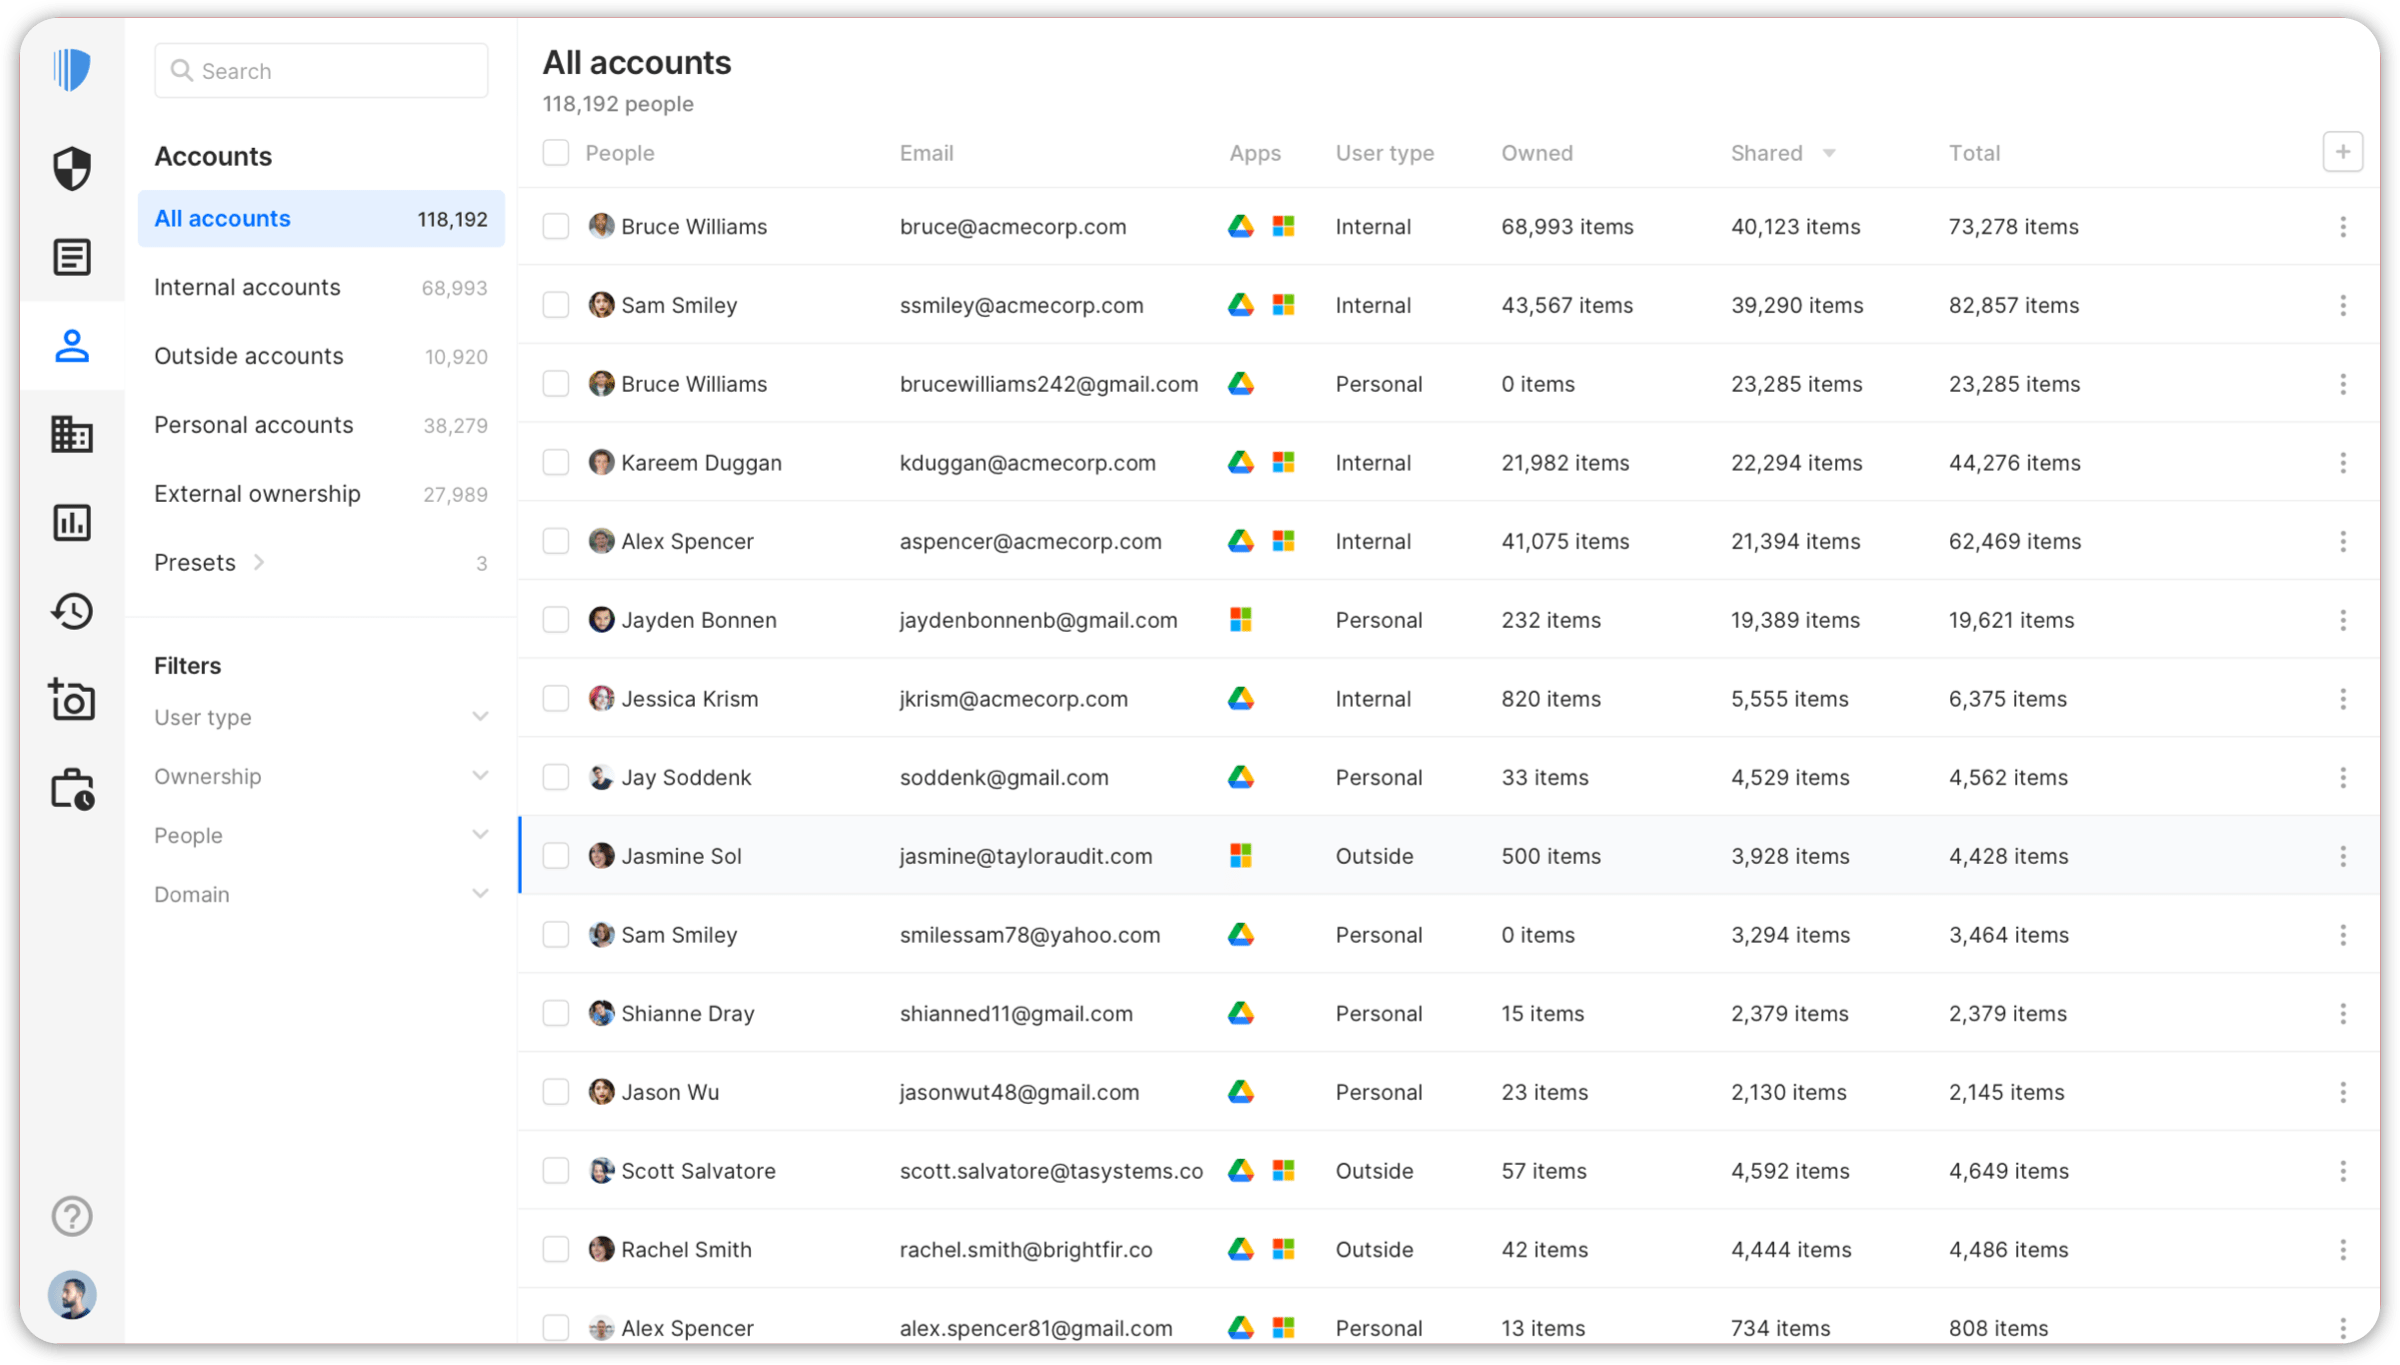2400x1365 pixels.
Task: Click the camera snapshot icon in sidebar
Action: [x=72, y=700]
